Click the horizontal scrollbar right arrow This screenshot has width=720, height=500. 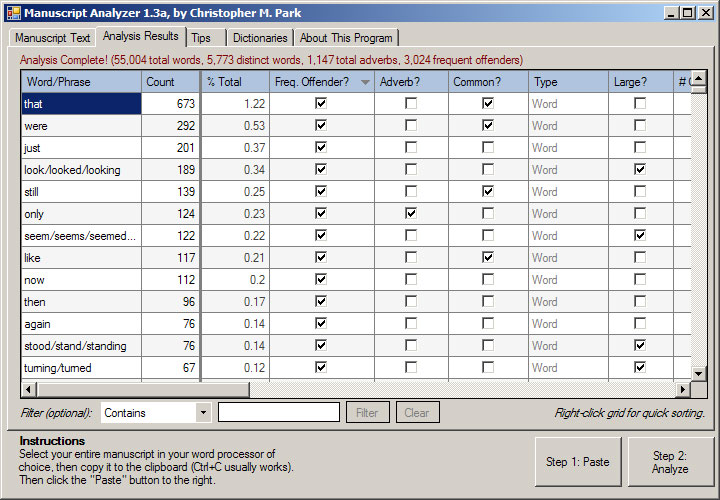[x=683, y=390]
